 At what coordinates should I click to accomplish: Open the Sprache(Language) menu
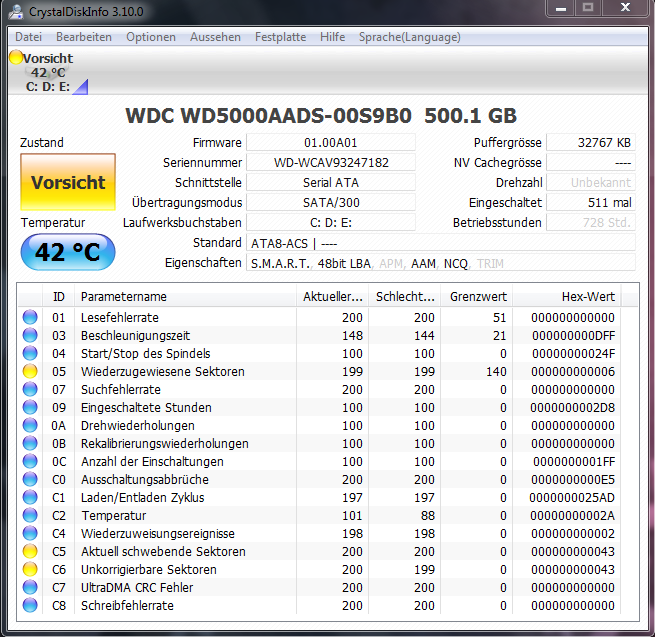409,37
